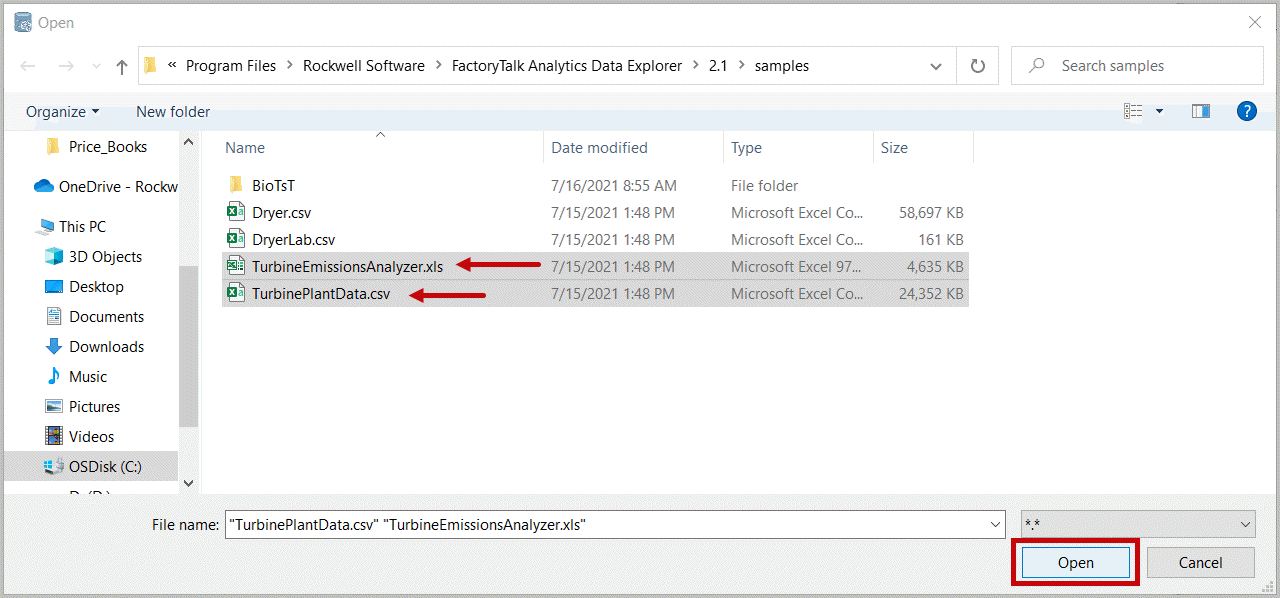Open the Organize menu
1280x598 pixels.
coord(62,111)
